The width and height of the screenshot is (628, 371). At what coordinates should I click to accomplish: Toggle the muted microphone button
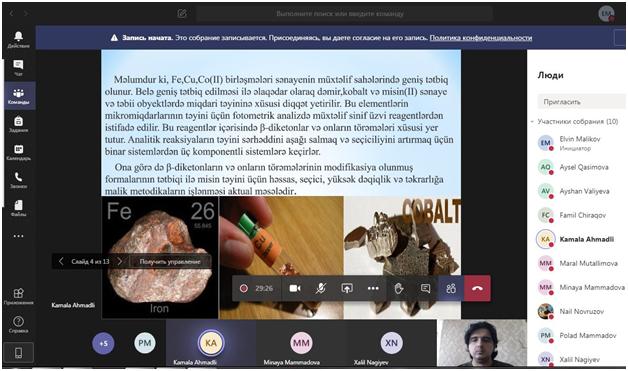pyautogui.click(x=321, y=288)
